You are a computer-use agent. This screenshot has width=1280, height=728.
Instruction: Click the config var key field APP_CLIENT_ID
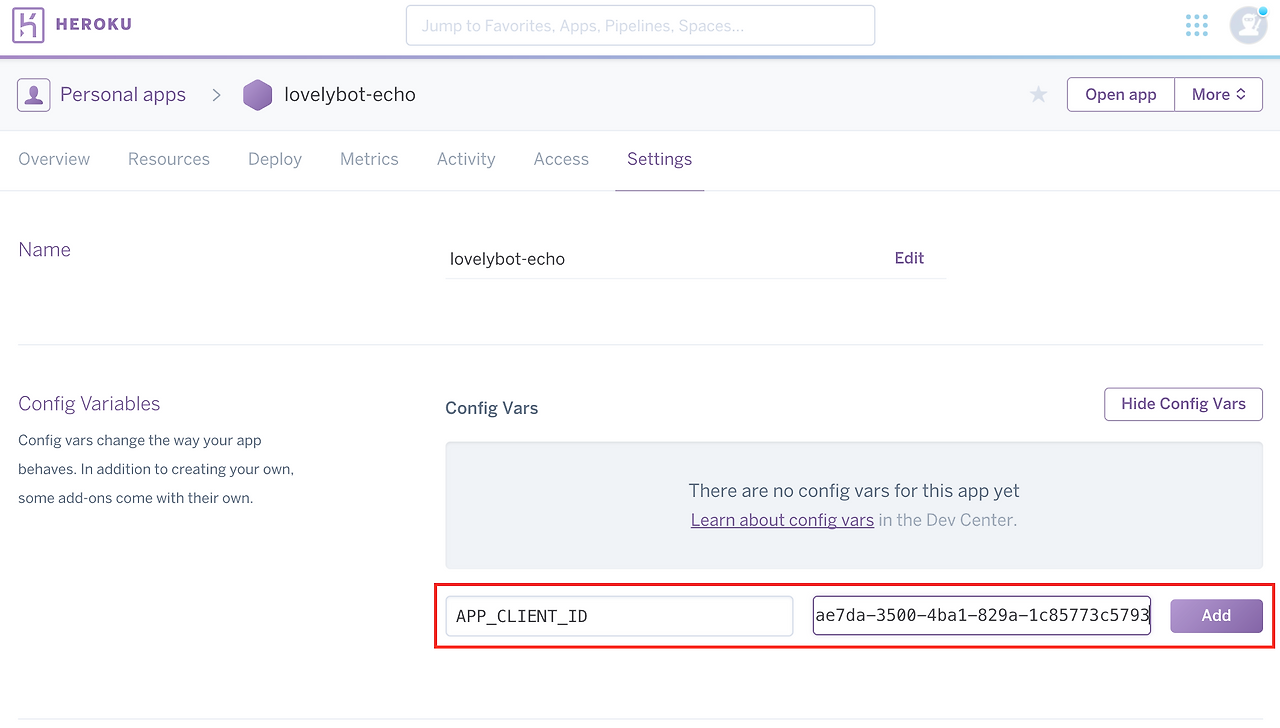pyautogui.click(x=619, y=616)
